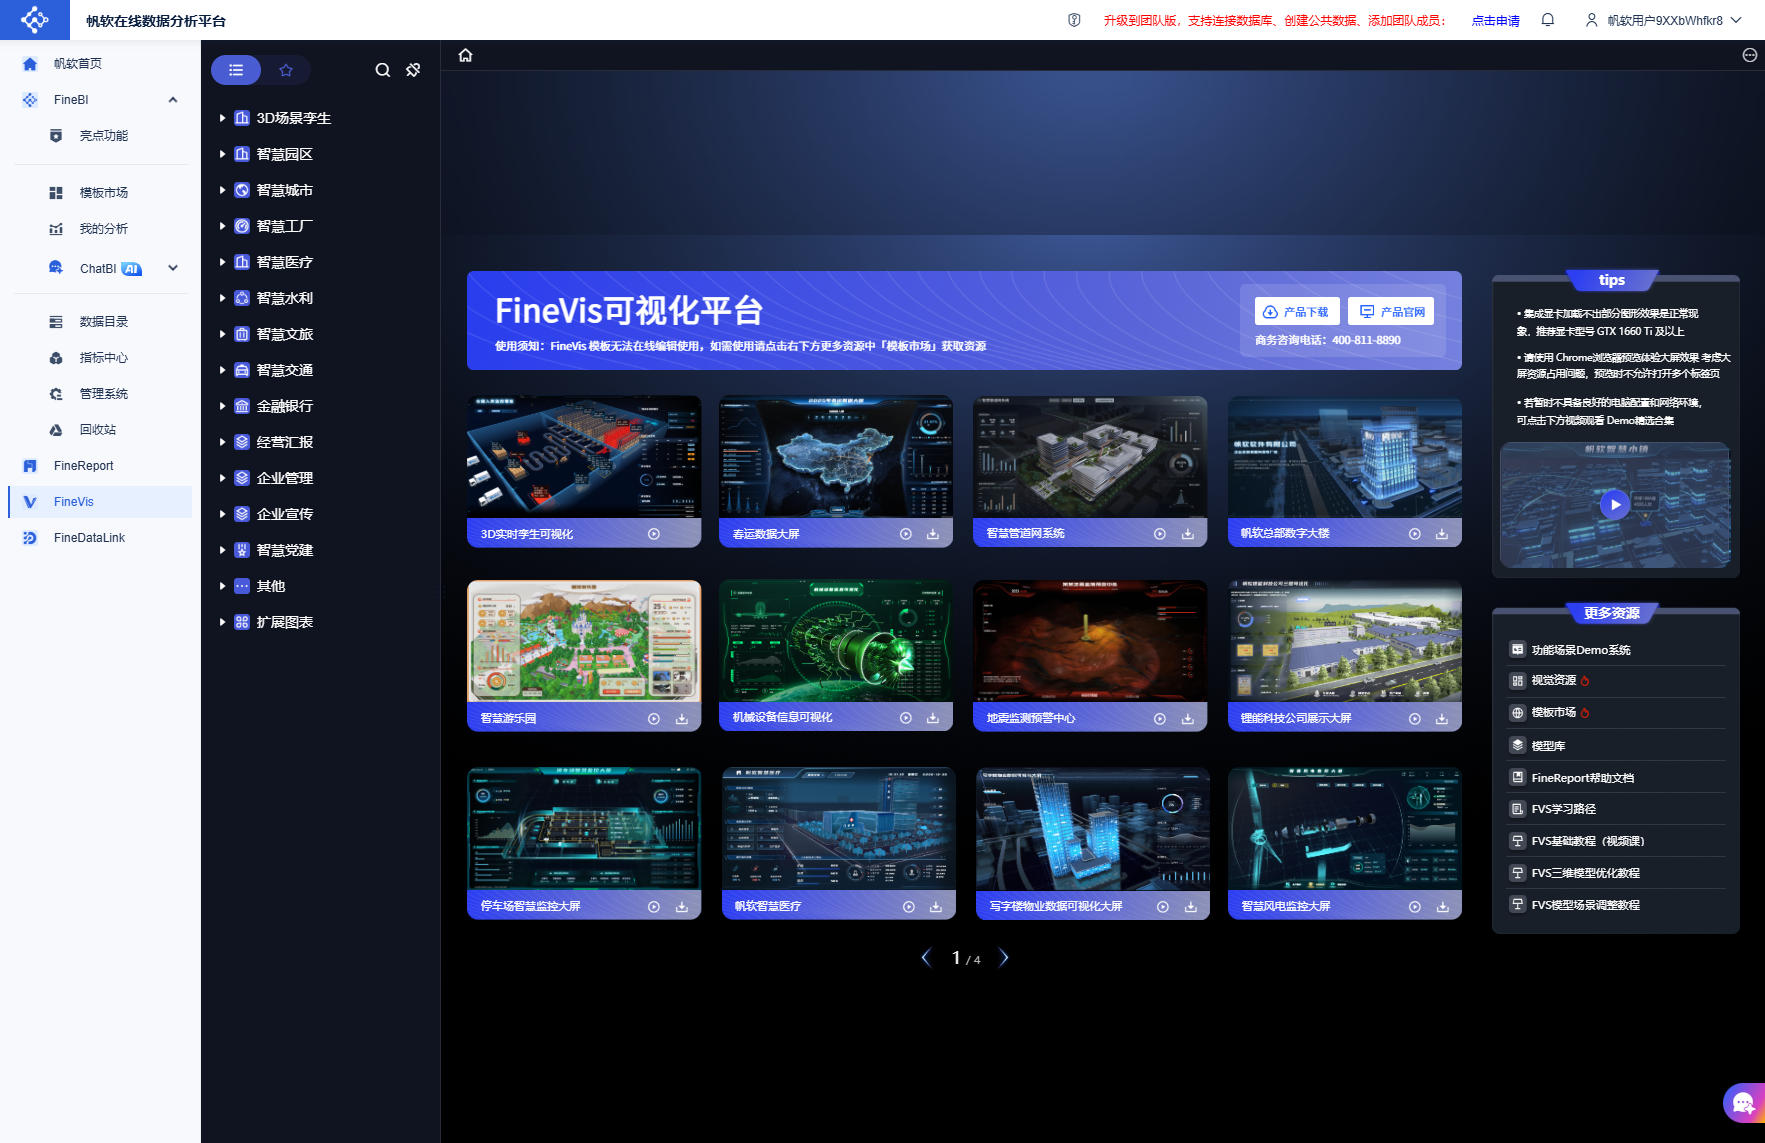
Task: Expand the 智慧城市 category
Action: [x=222, y=190]
